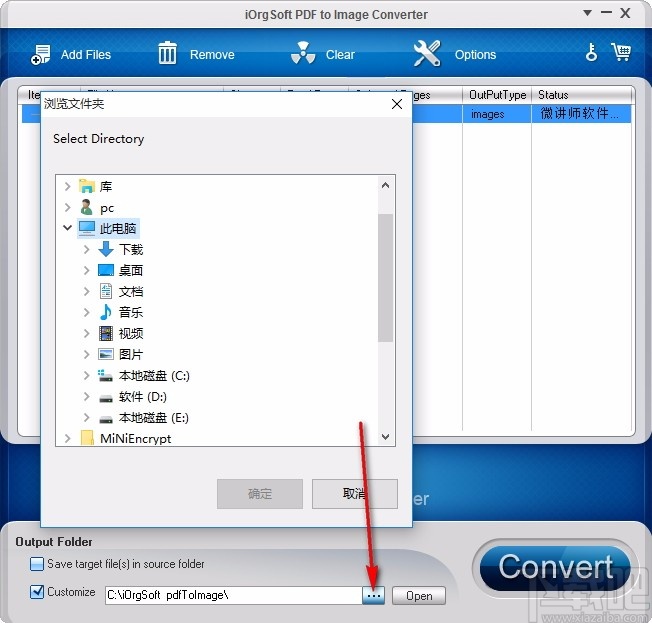The width and height of the screenshot is (652, 623).
Task: Click the 微讲师软件 status cell
Action: tap(581, 114)
